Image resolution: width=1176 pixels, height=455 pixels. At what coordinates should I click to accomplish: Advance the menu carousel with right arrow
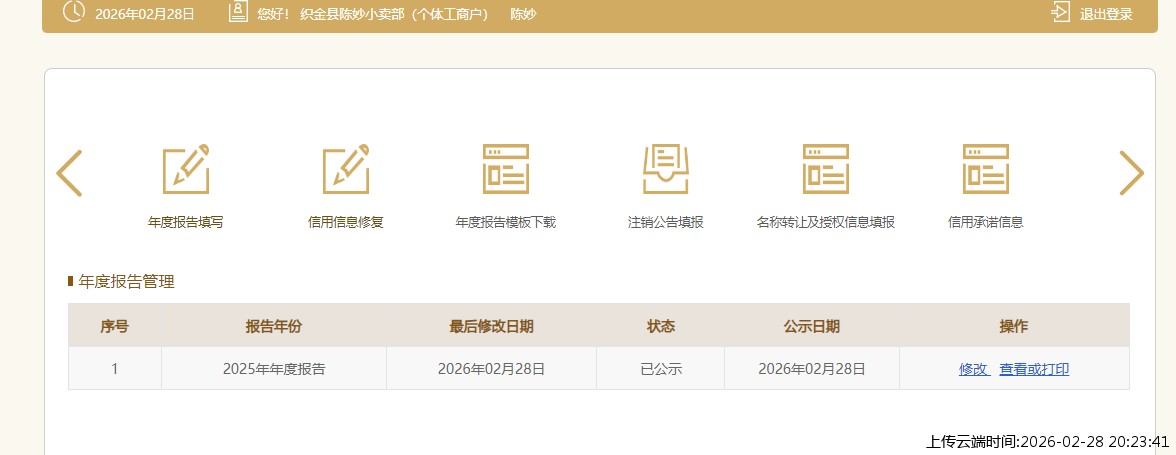click(x=1131, y=173)
